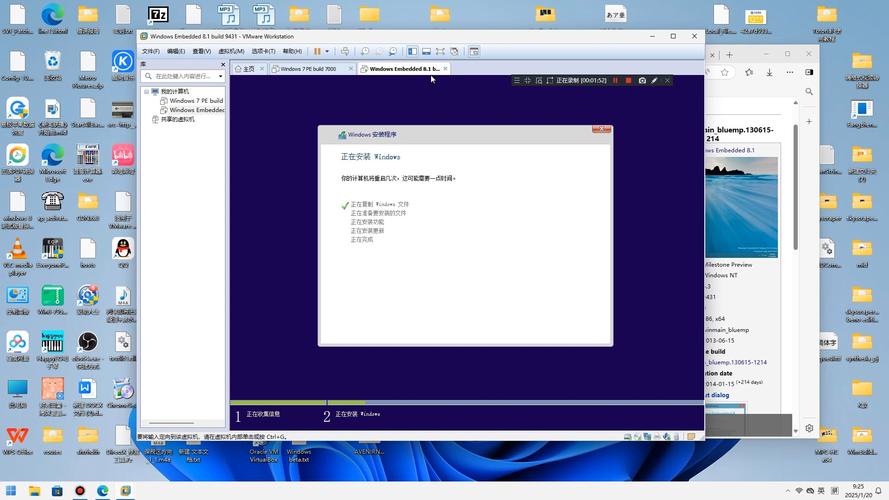Click the pen annotation icon in recording bar
The width and height of the screenshot is (889, 500).
point(655,80)
